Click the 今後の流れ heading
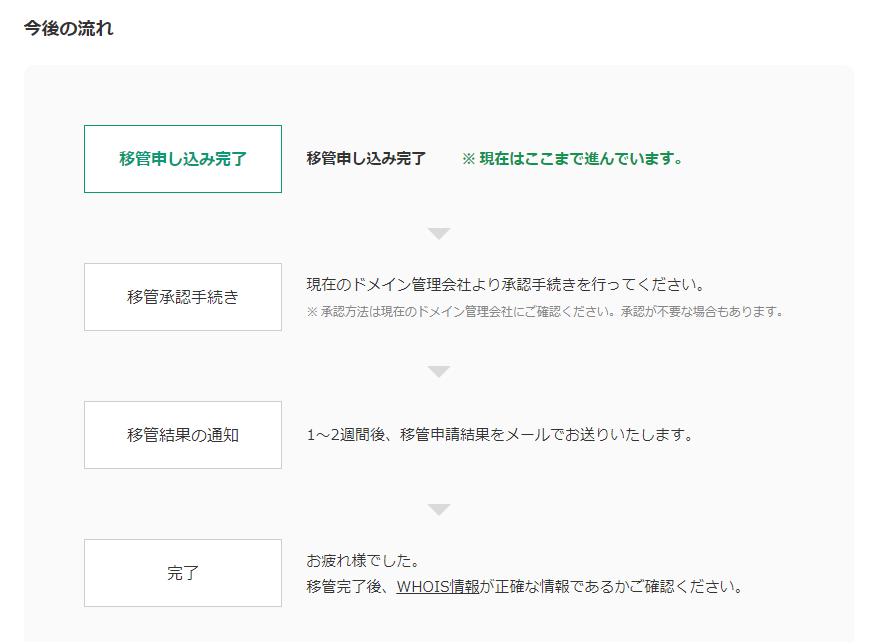877x642 pixels. [68, 29]
